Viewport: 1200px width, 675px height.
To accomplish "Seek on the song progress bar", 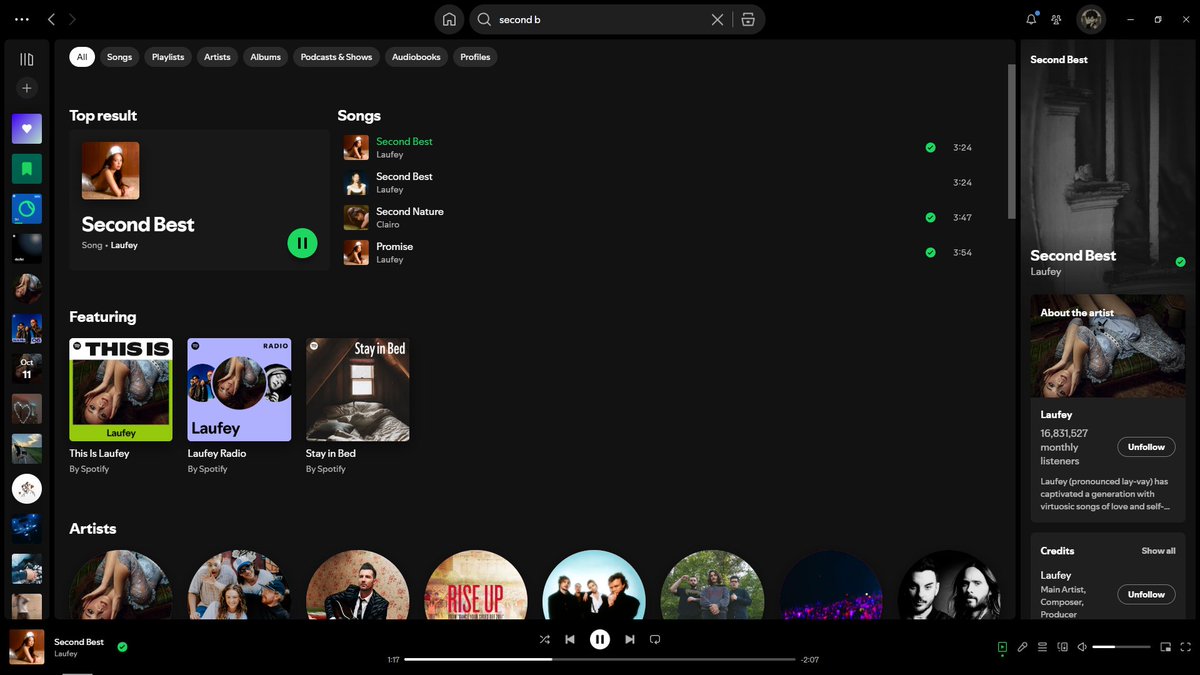I will click(600, 660).
